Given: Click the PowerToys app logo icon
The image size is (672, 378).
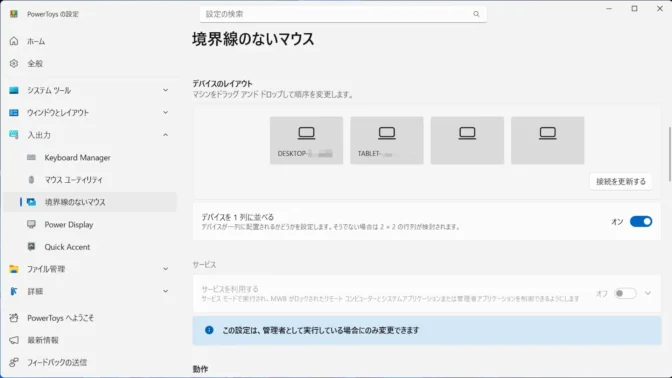Looking at the screenshot, I should [x=14, y=14].
